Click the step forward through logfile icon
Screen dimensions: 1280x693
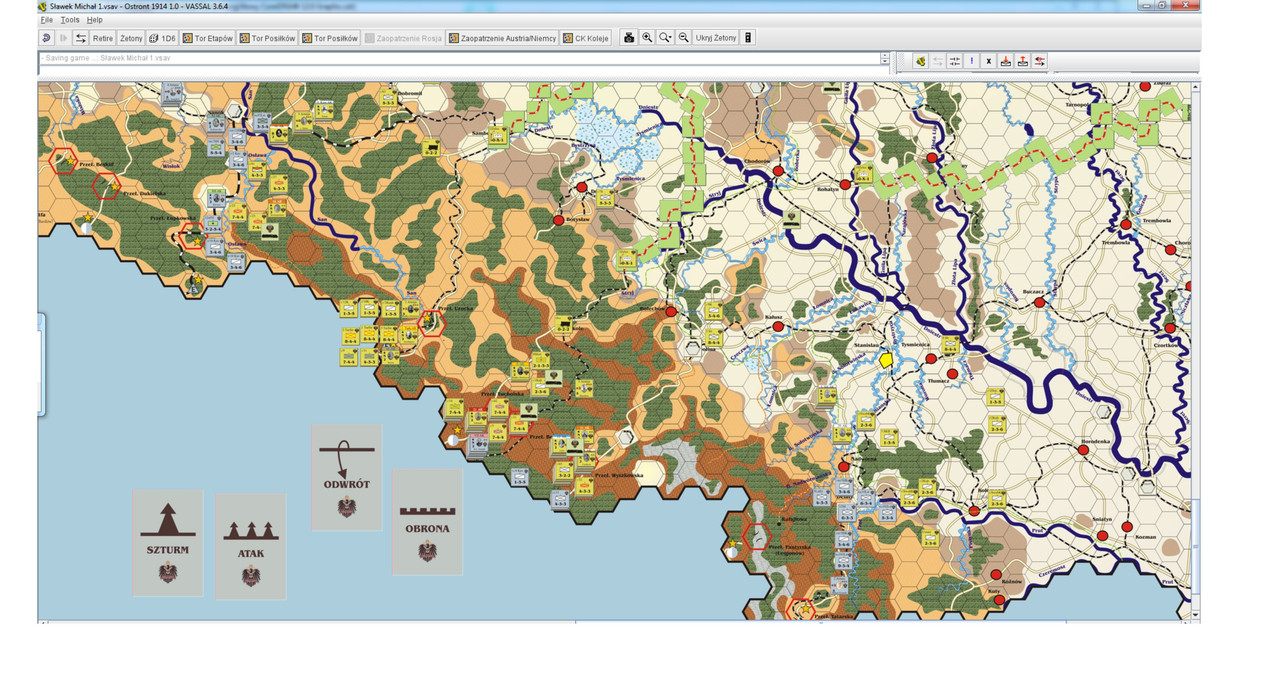click(x=63, y=38)
